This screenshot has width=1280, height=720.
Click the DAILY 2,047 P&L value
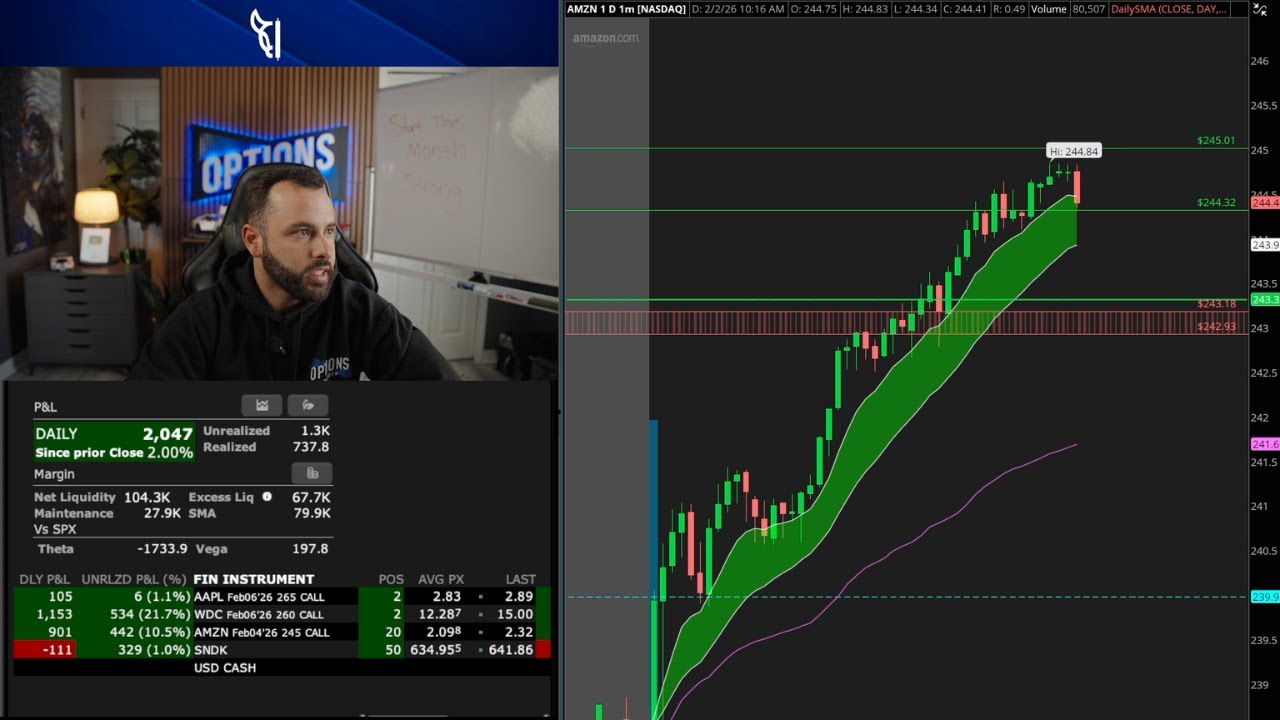[167, 434]
